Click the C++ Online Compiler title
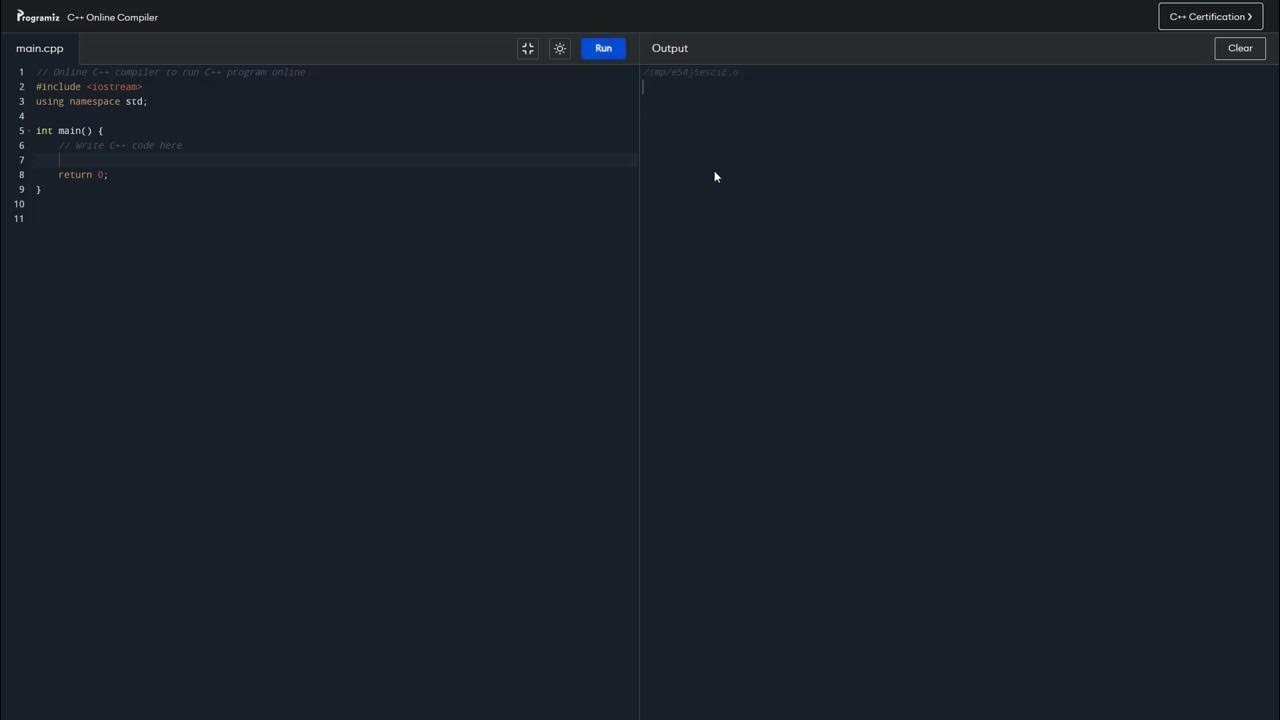This screenshot has width=1280, height=720. pos(112,17)
